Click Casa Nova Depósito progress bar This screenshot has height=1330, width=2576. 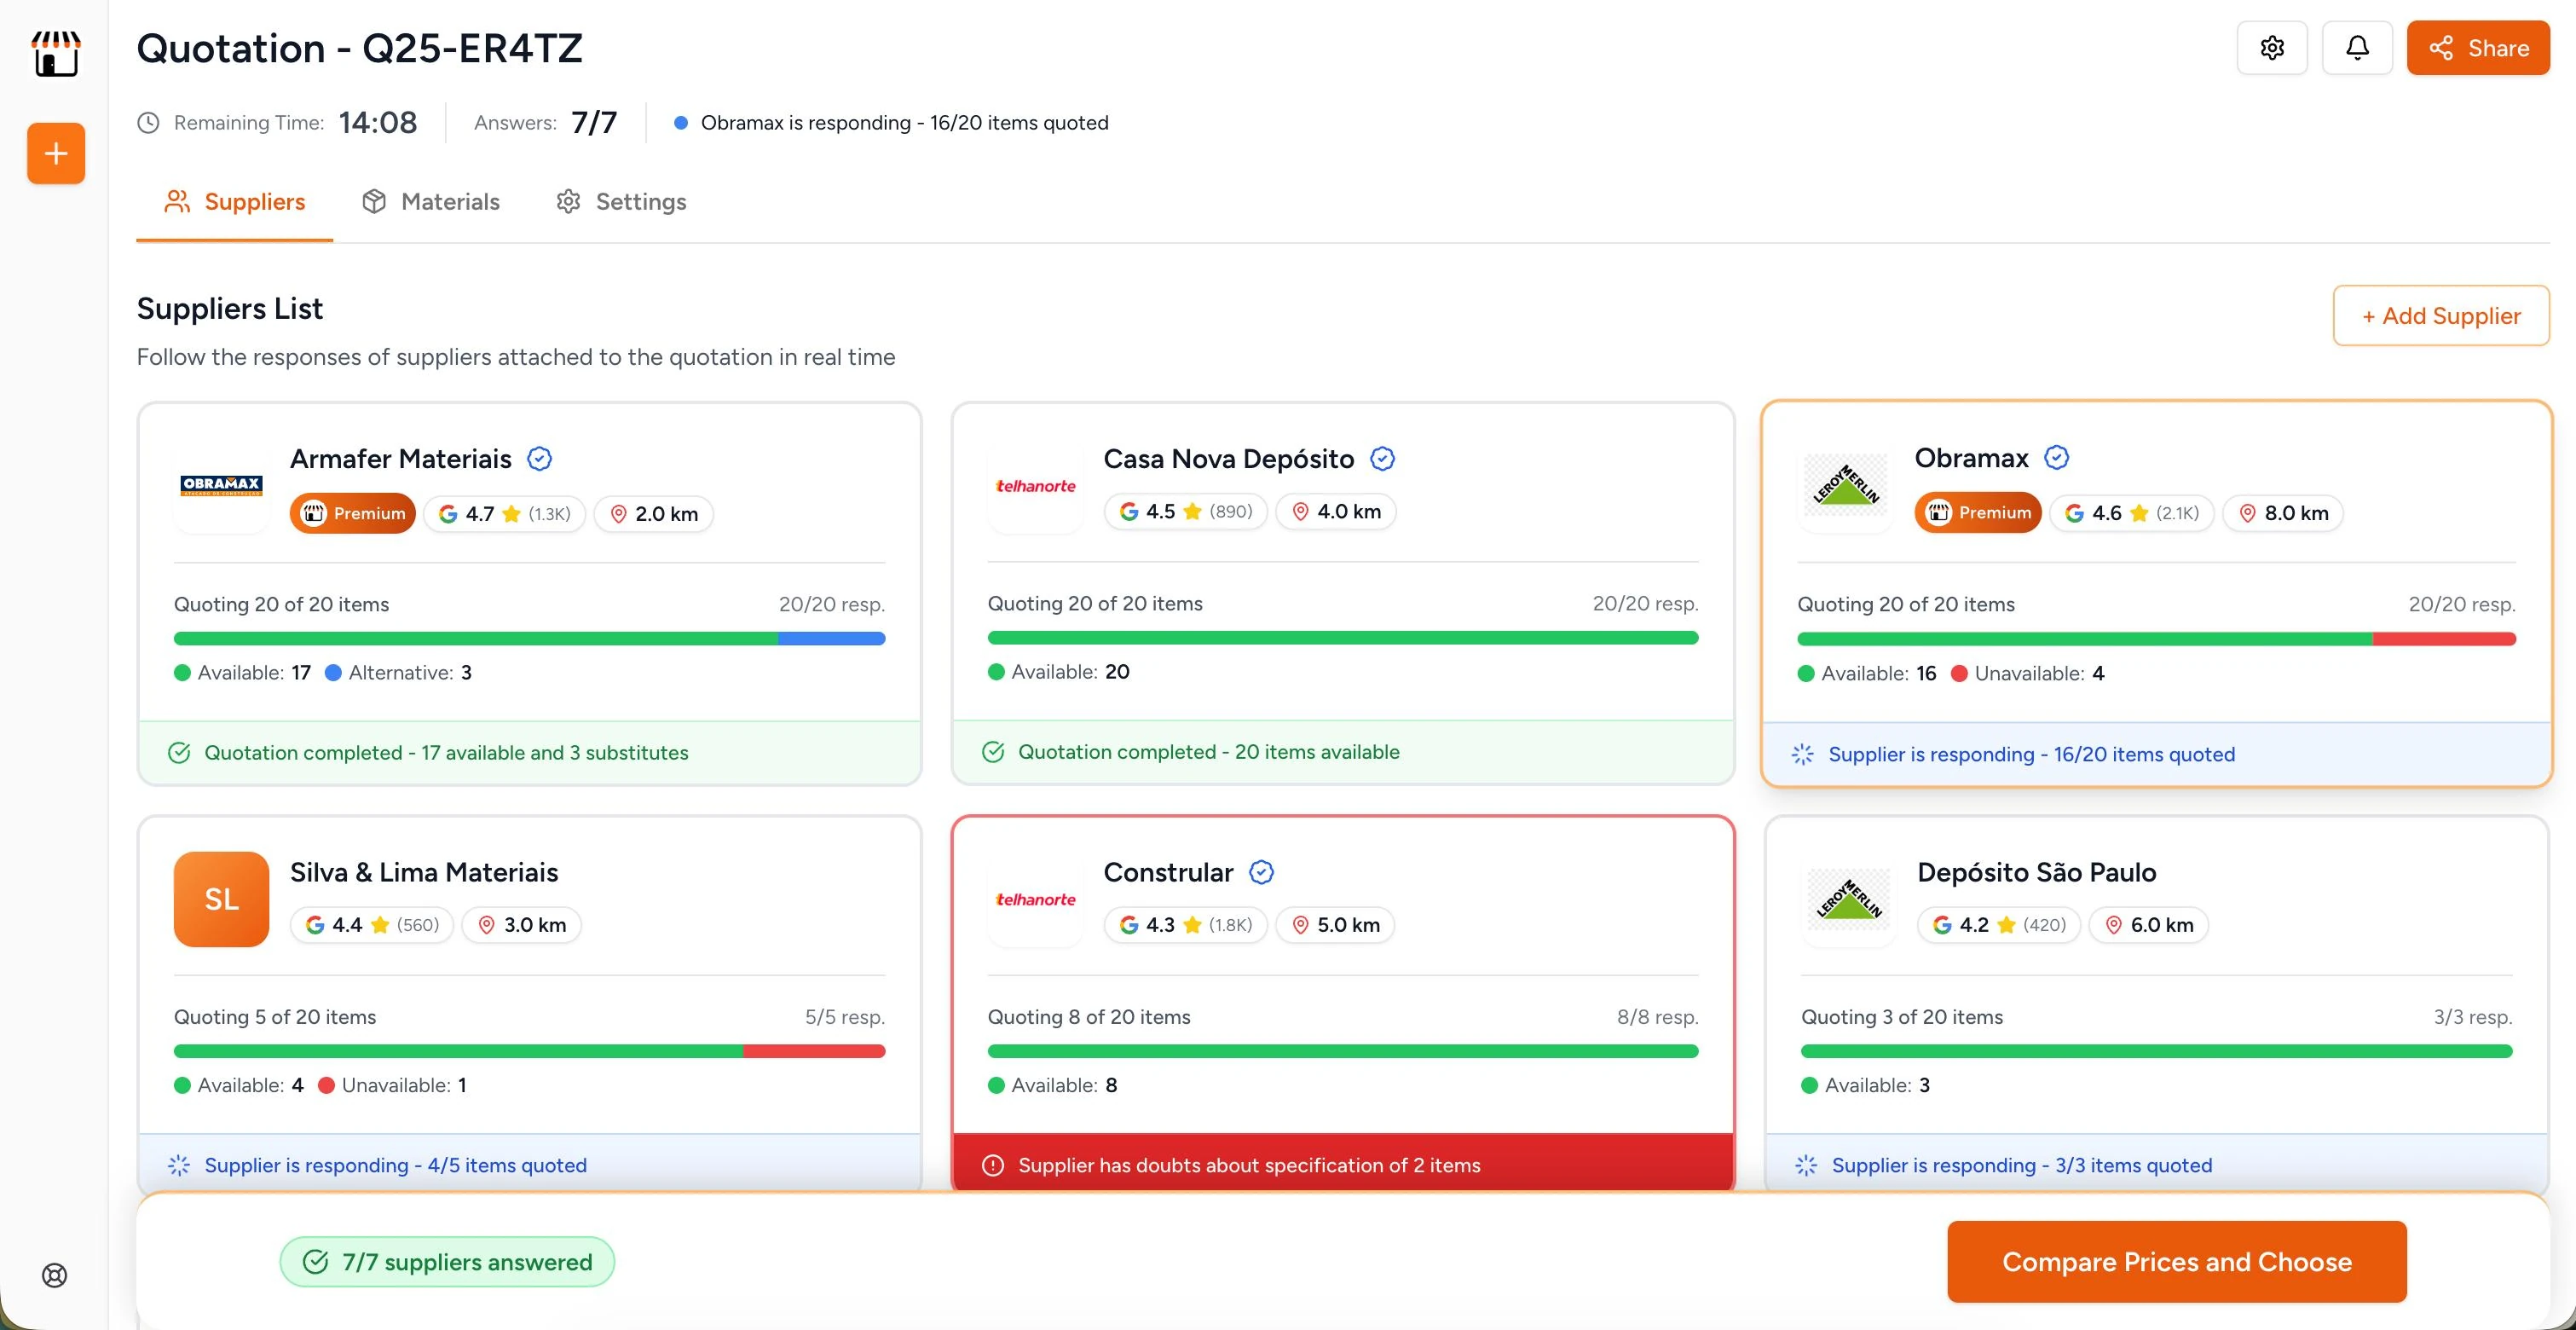[1342, 638]
